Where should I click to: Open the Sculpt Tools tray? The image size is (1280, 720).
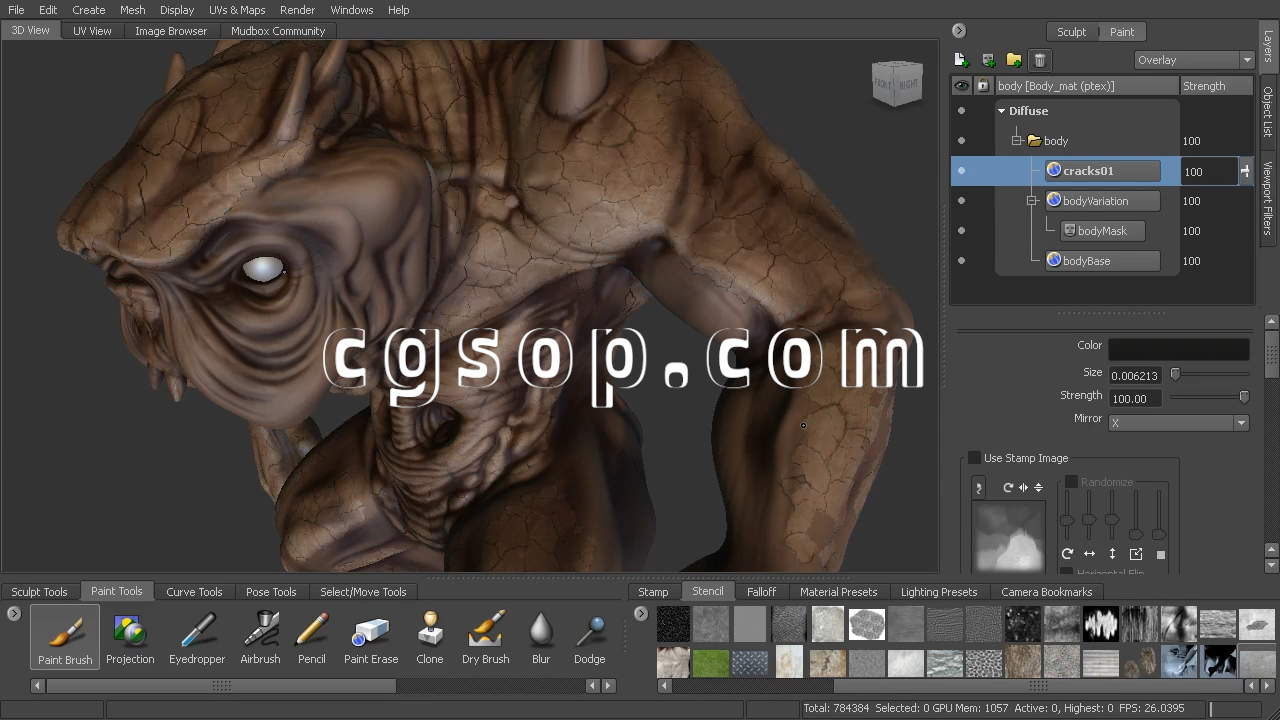click(39, 592)
